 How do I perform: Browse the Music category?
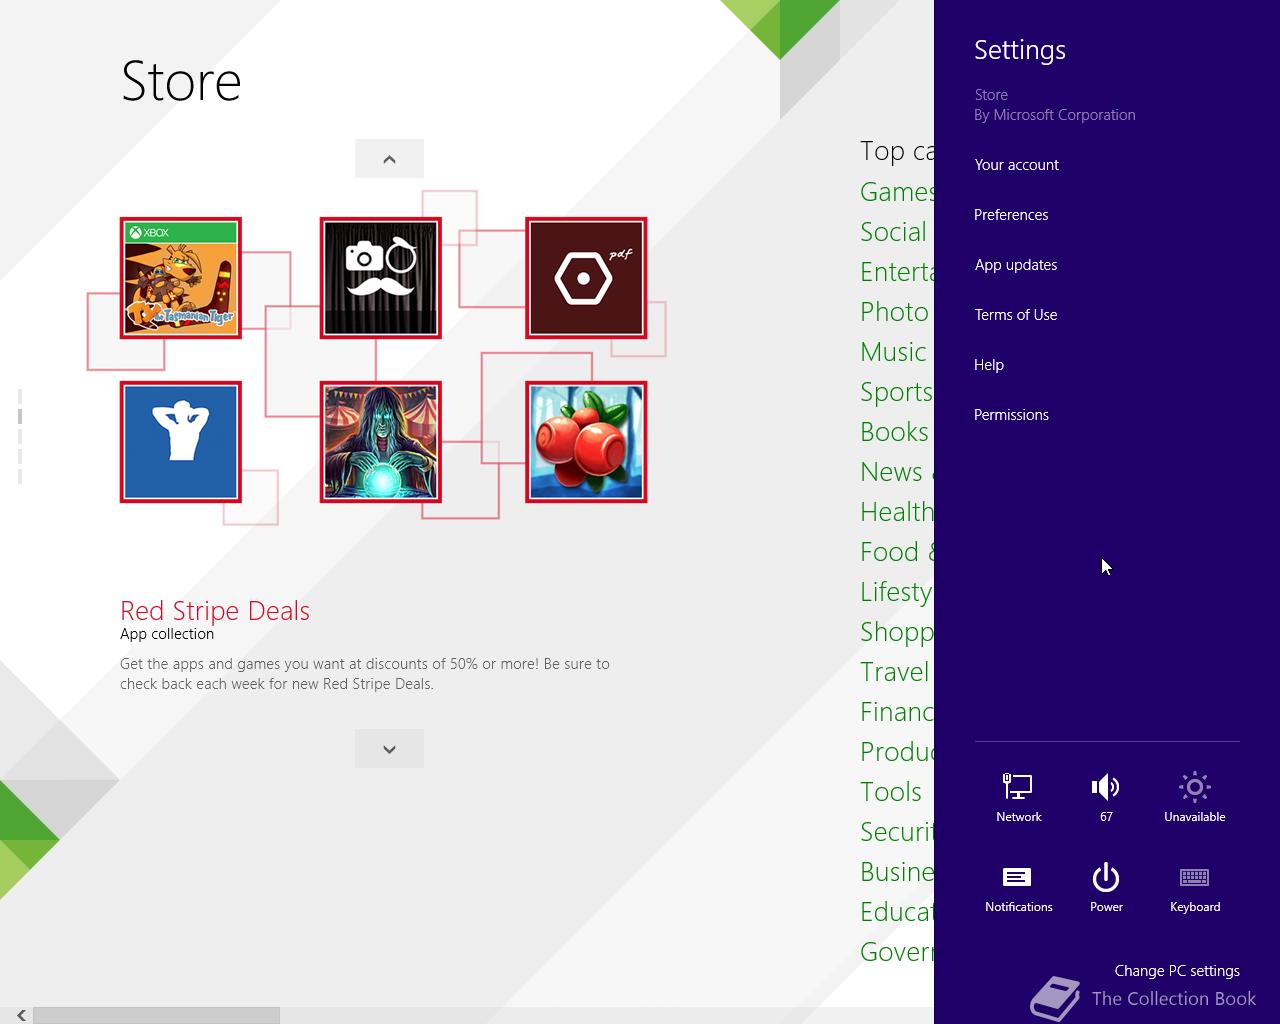pos(894,352)
